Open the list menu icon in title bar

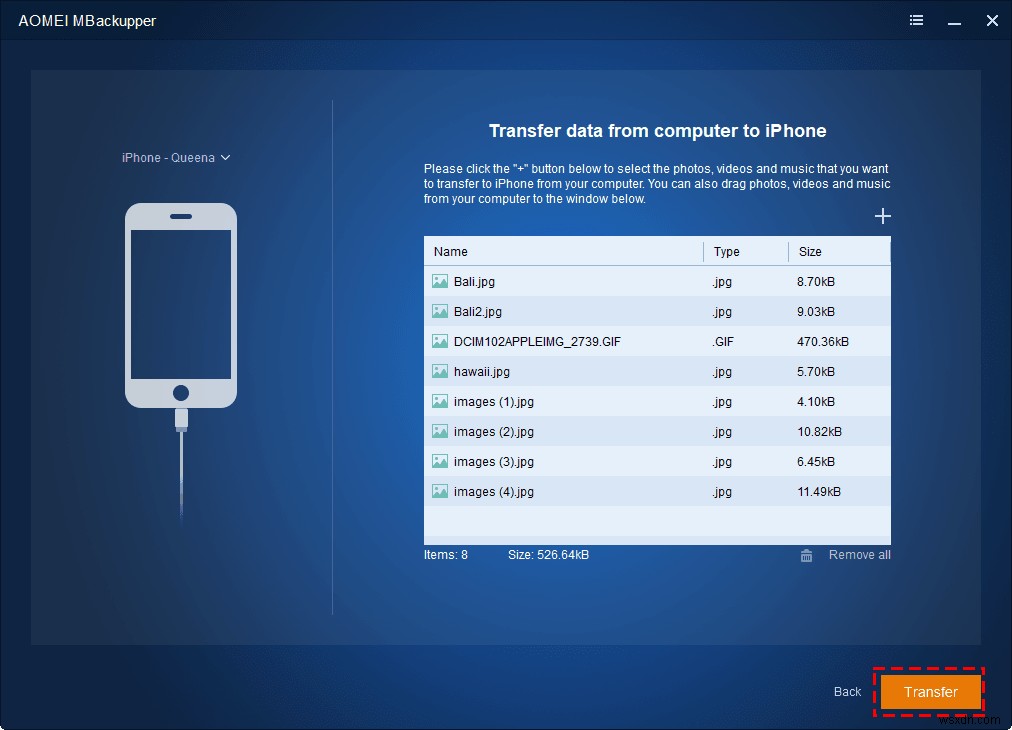[x=916, y=20]
